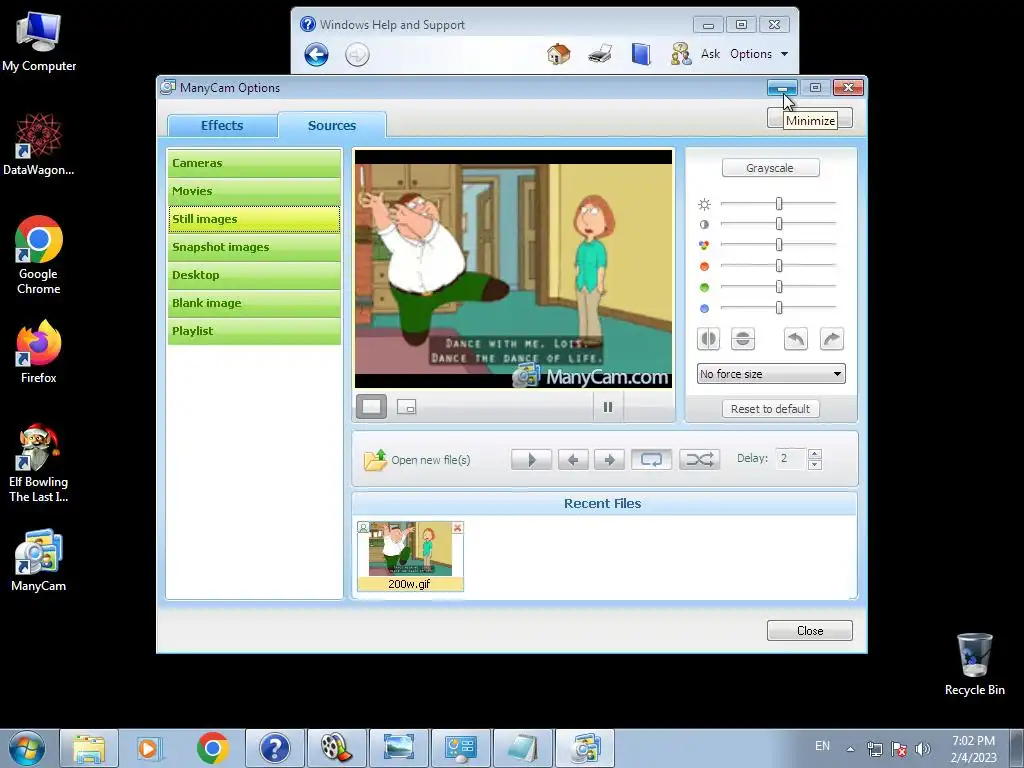Select Desktop as source
This screenshot has height=768, width=1024.
[254, 275]
